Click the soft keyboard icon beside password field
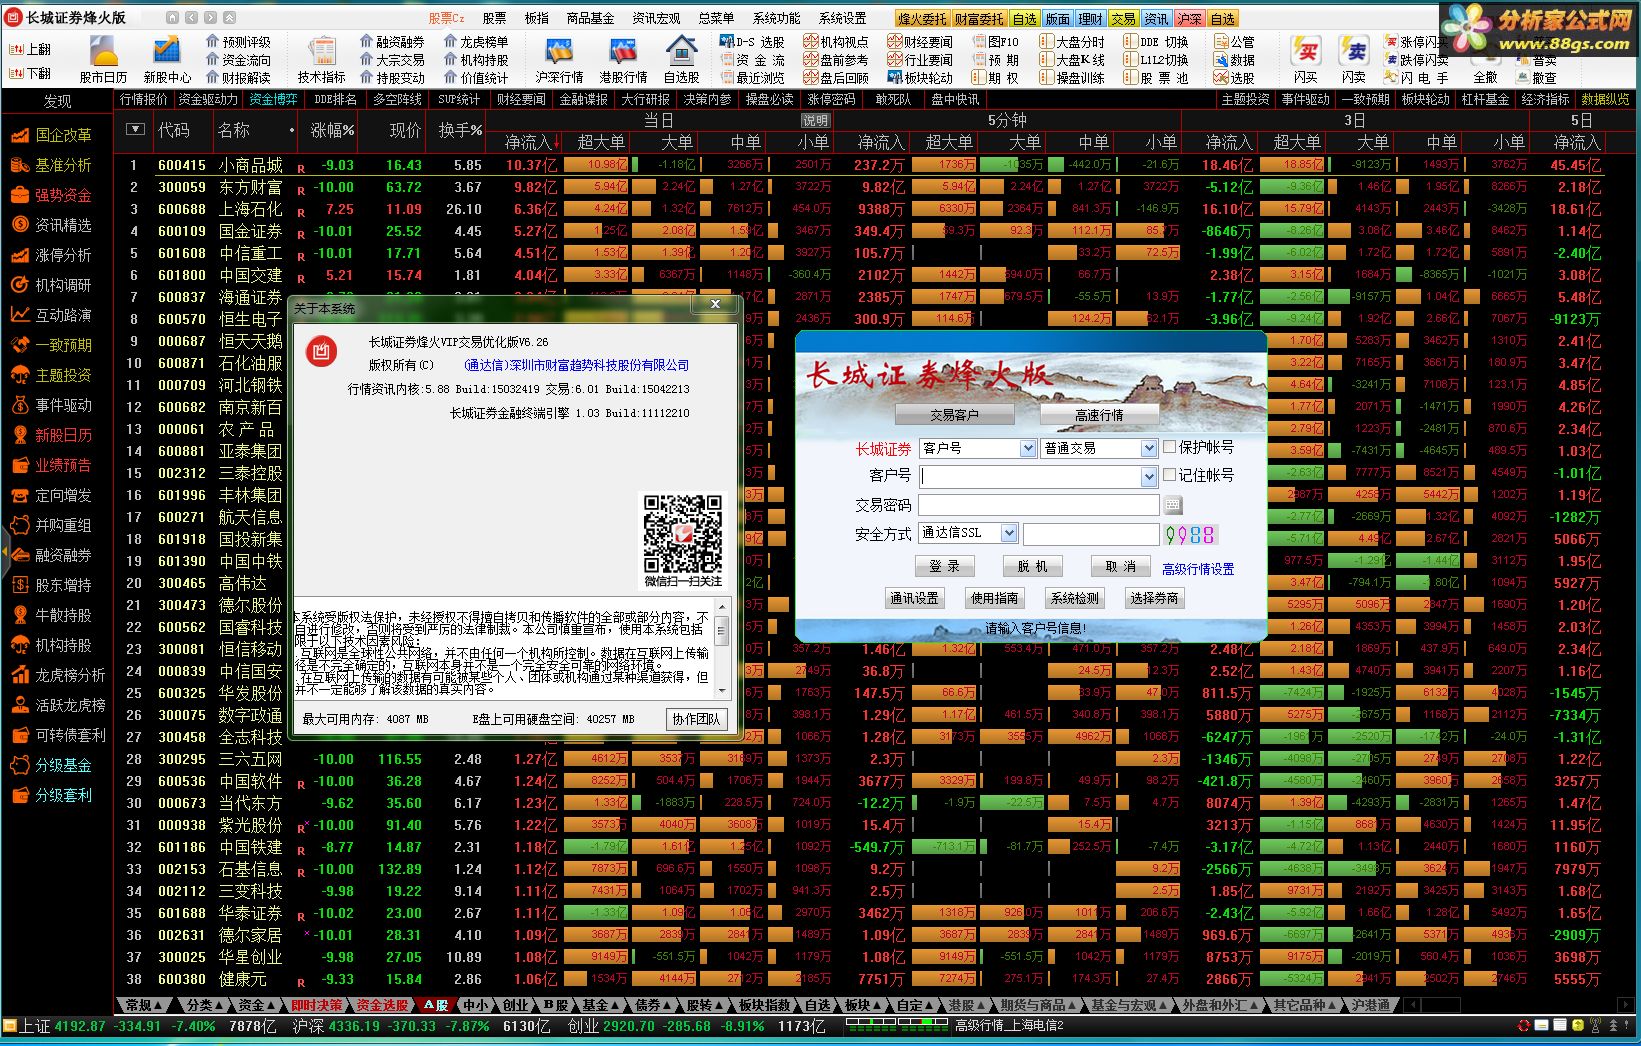This screenshot has width=1641, height=1046. pyautogui.click(x=1173, y=505)
